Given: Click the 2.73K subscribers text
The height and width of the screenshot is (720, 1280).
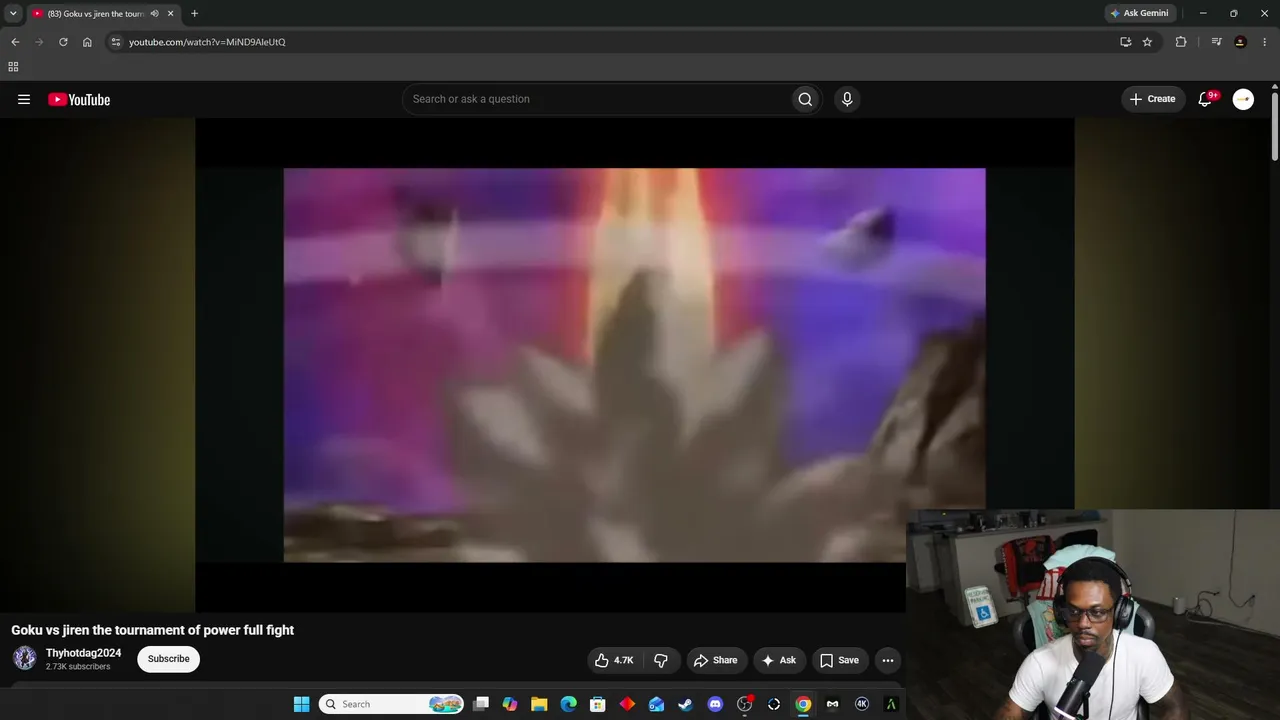Looking at the screenshot, I should coord(78,667).
